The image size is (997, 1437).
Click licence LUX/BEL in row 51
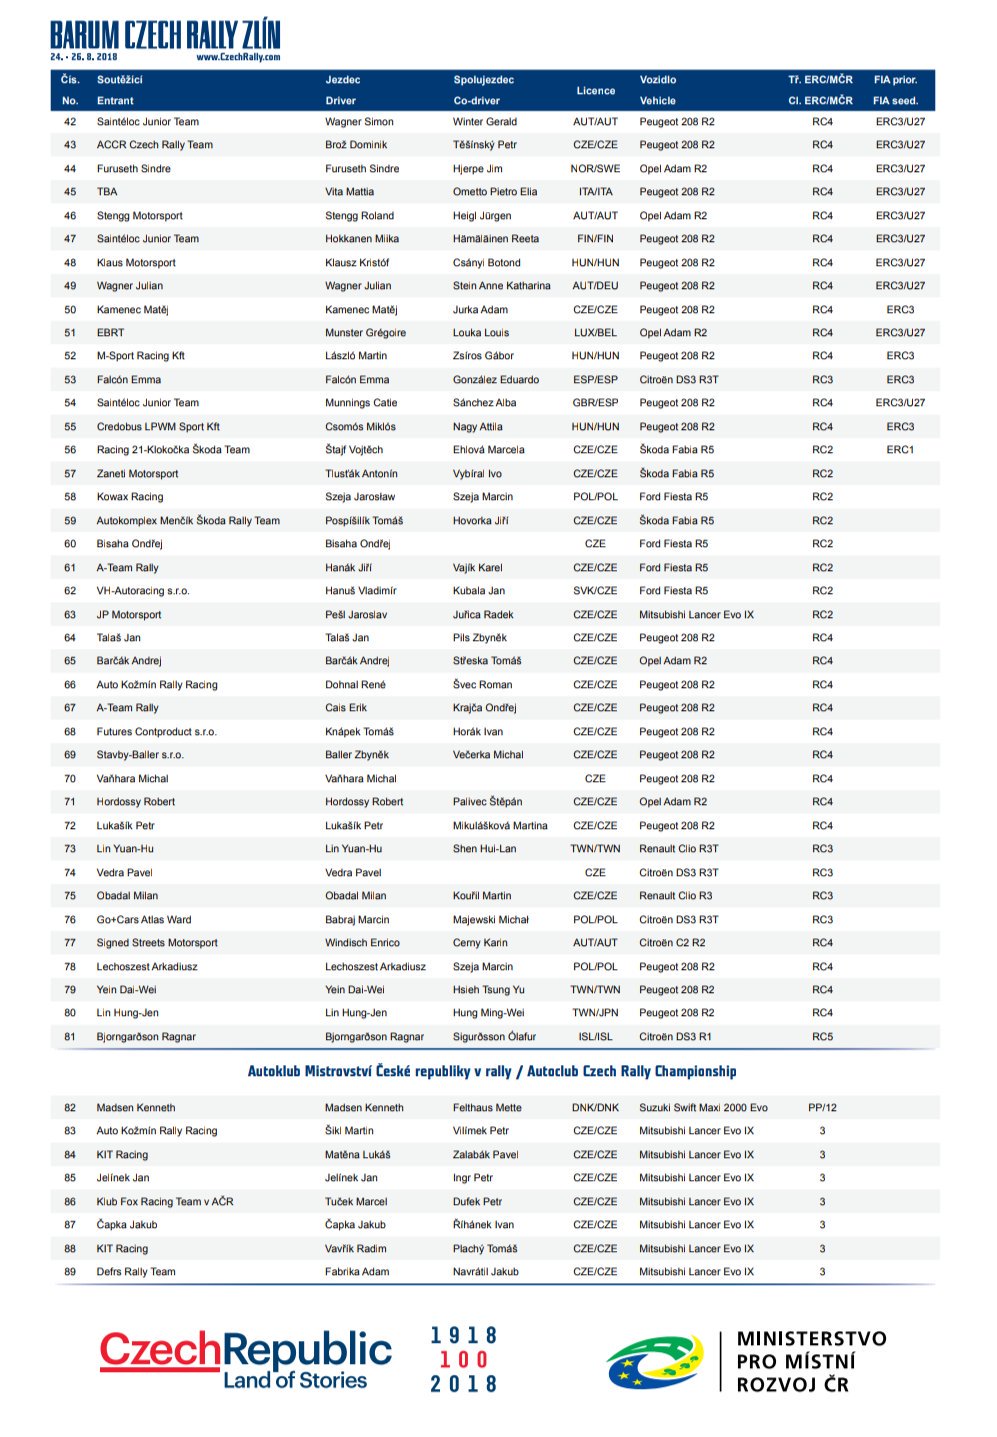[595, 333]
